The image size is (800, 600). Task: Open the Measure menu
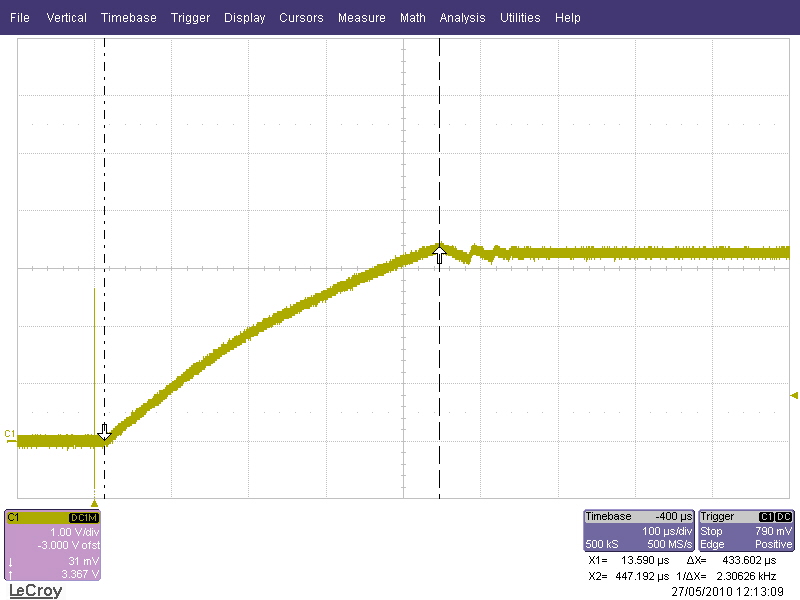pos(362,18)
